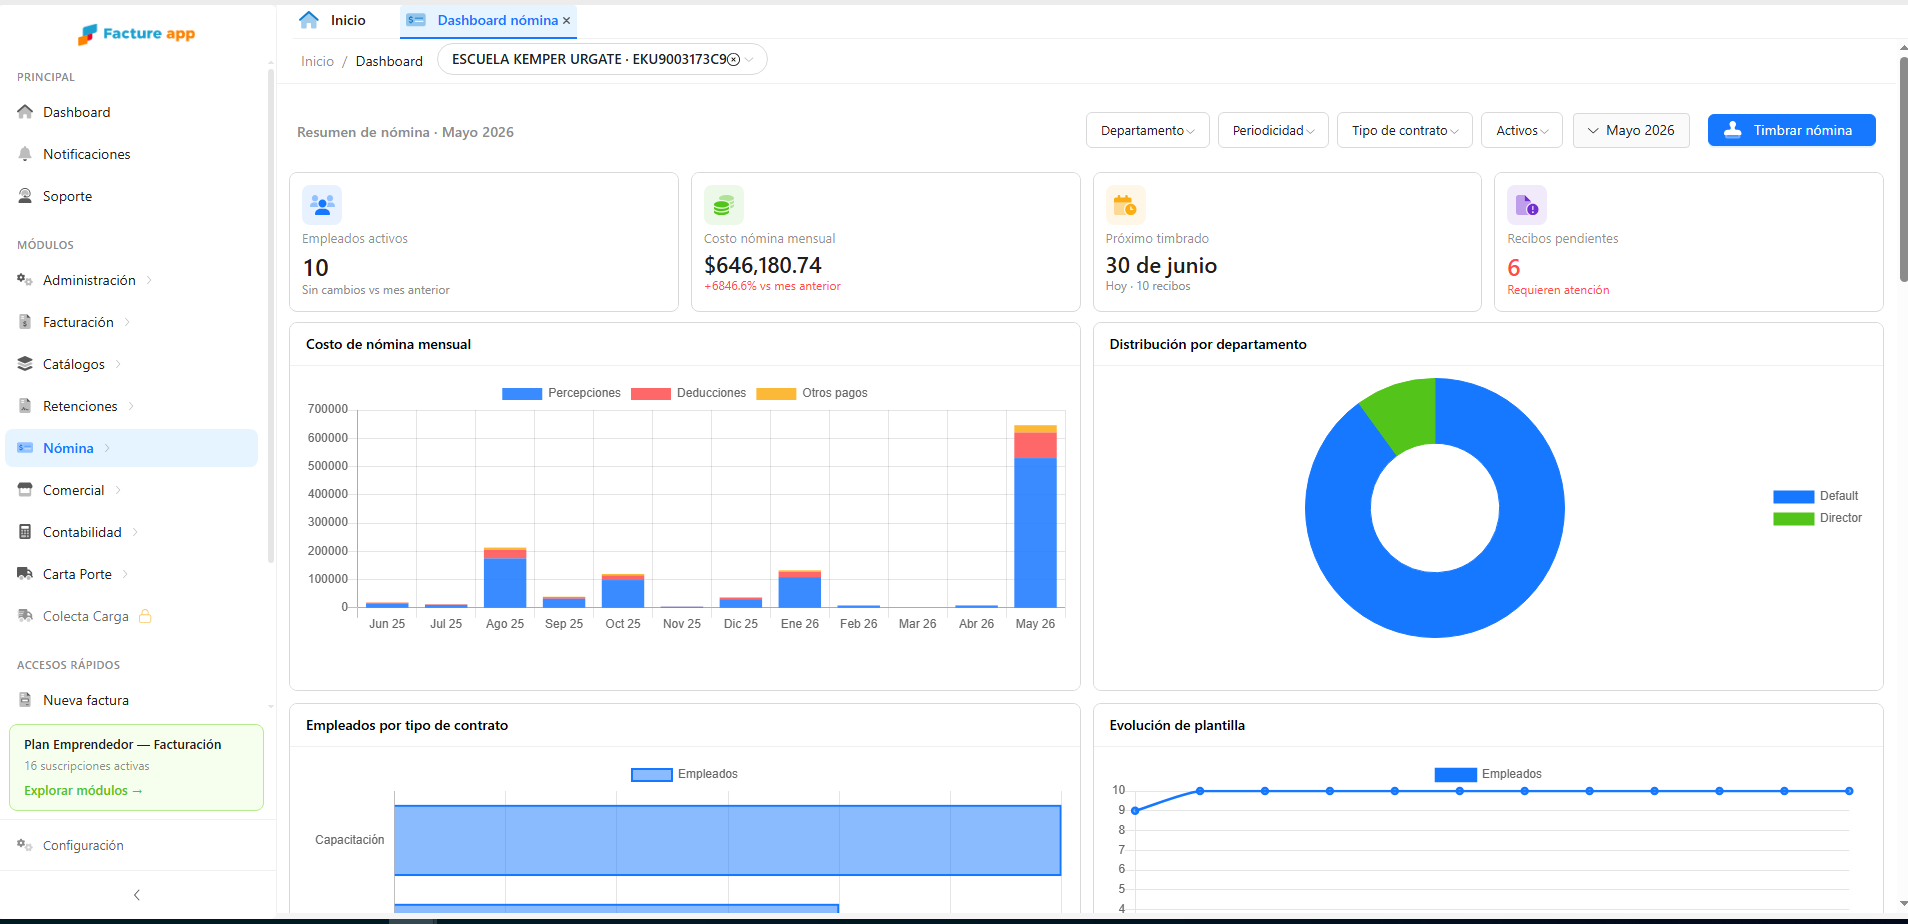Toggle Percepciones series in chart legend
Image resolution: width=1908 pixels, height=924 pixels.
[x=561, y=393]
